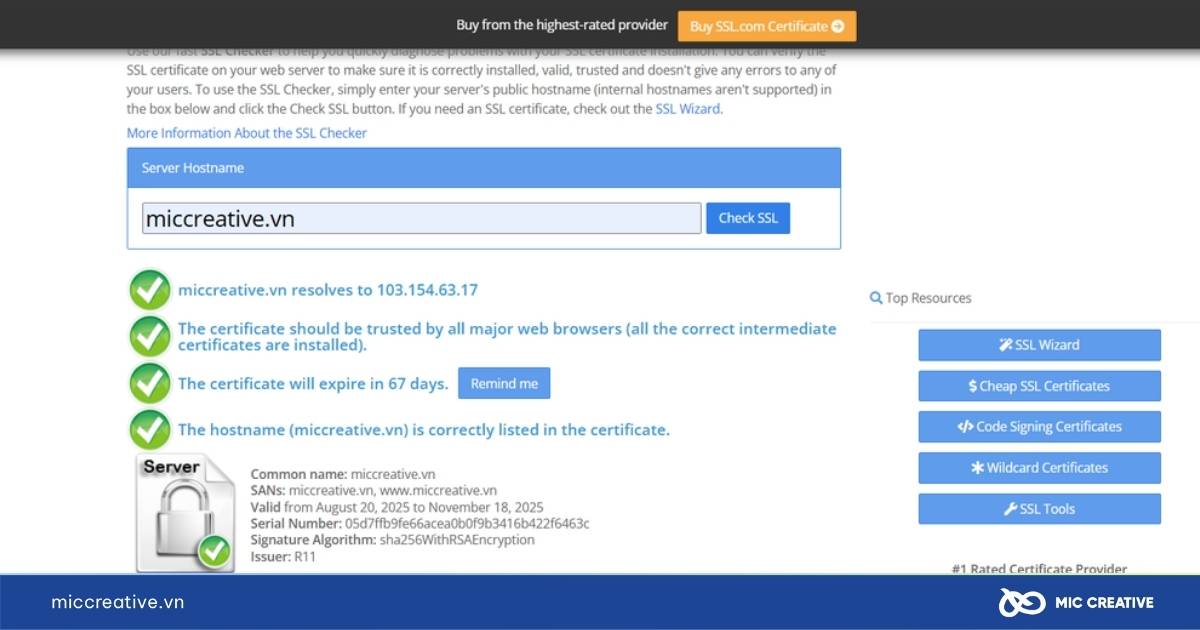Click the Serial Number value line
Viewport: 1200px width, 630px height.
pos(420,523)
